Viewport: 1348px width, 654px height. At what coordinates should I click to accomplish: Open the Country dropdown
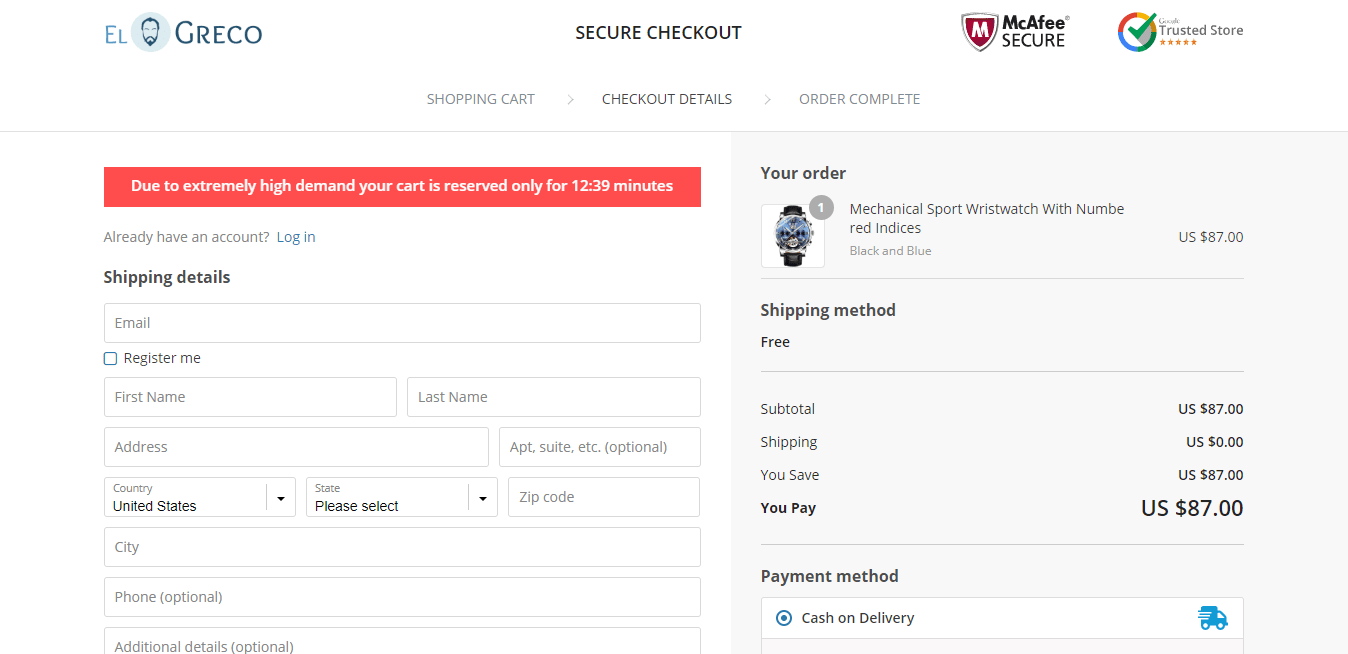click(199, 497)
